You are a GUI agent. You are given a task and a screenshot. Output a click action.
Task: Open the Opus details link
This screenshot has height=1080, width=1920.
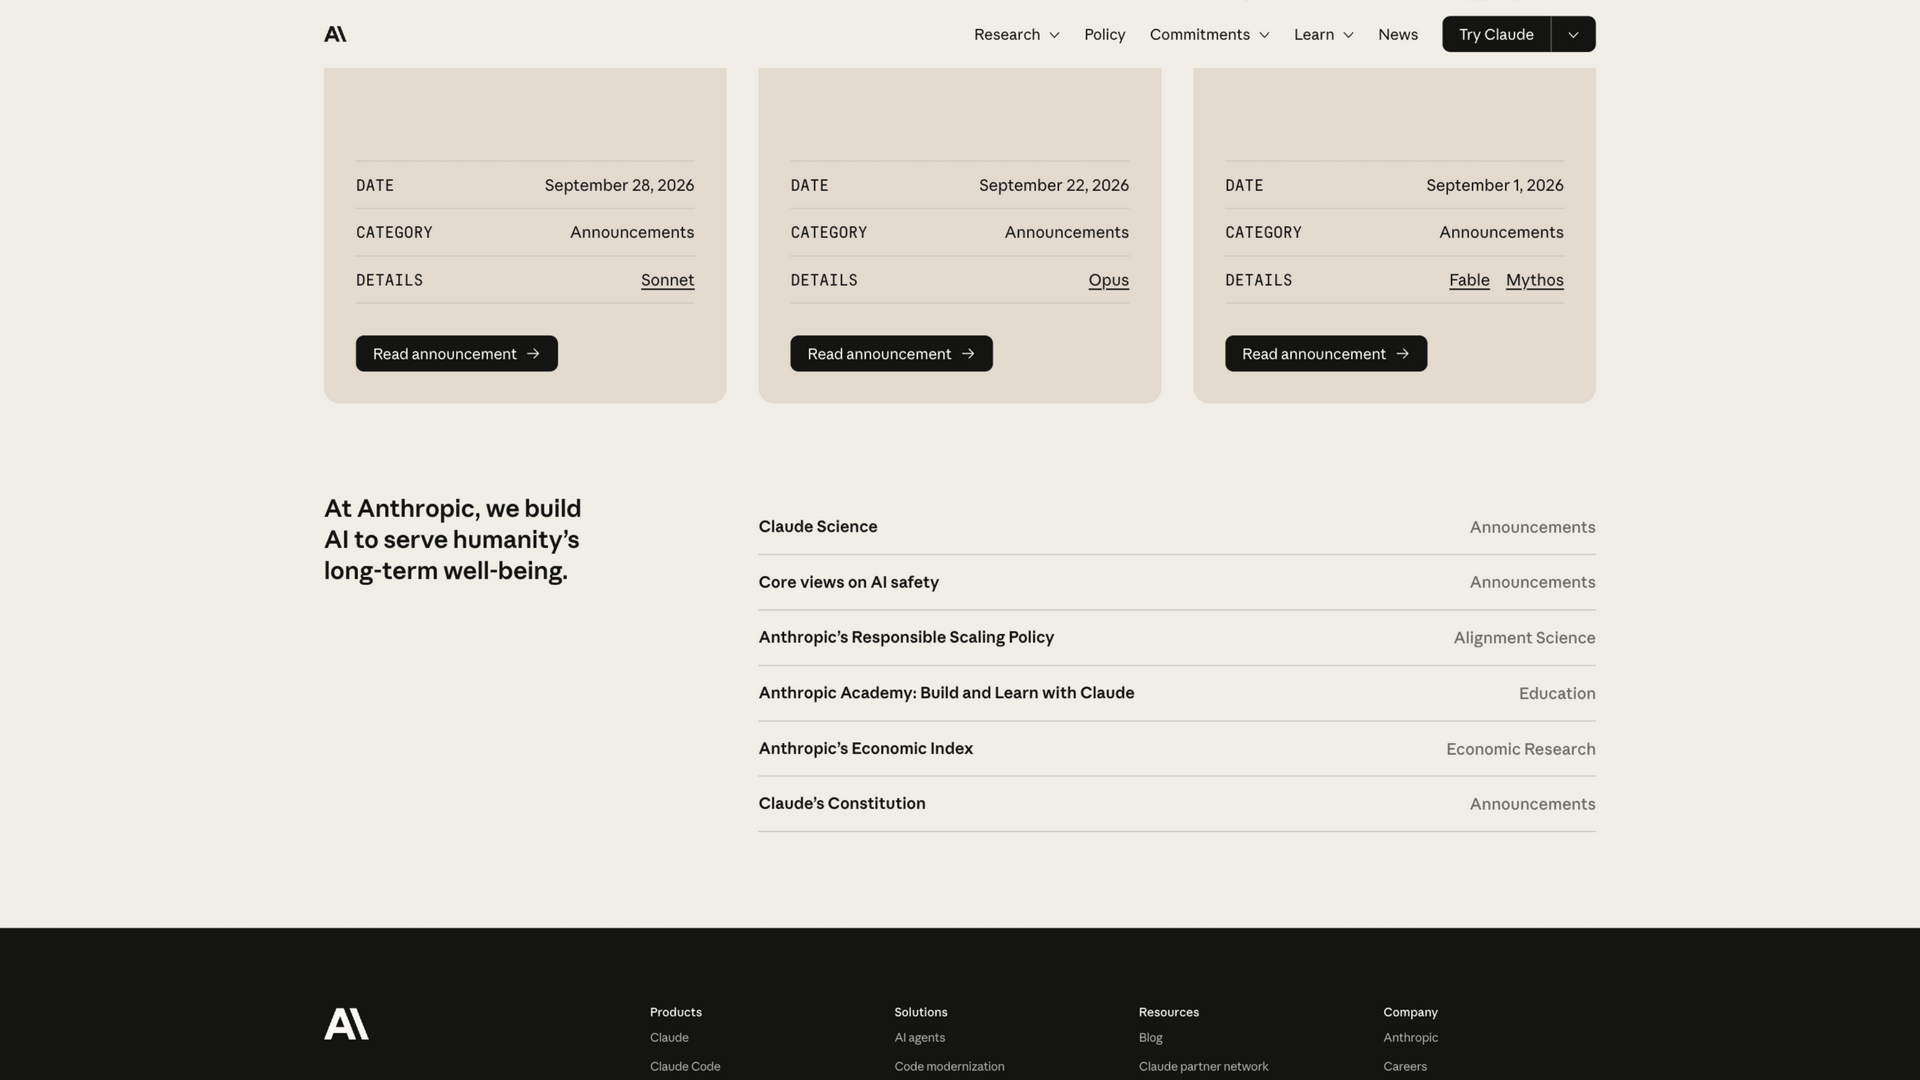[x=1108, y=280]
